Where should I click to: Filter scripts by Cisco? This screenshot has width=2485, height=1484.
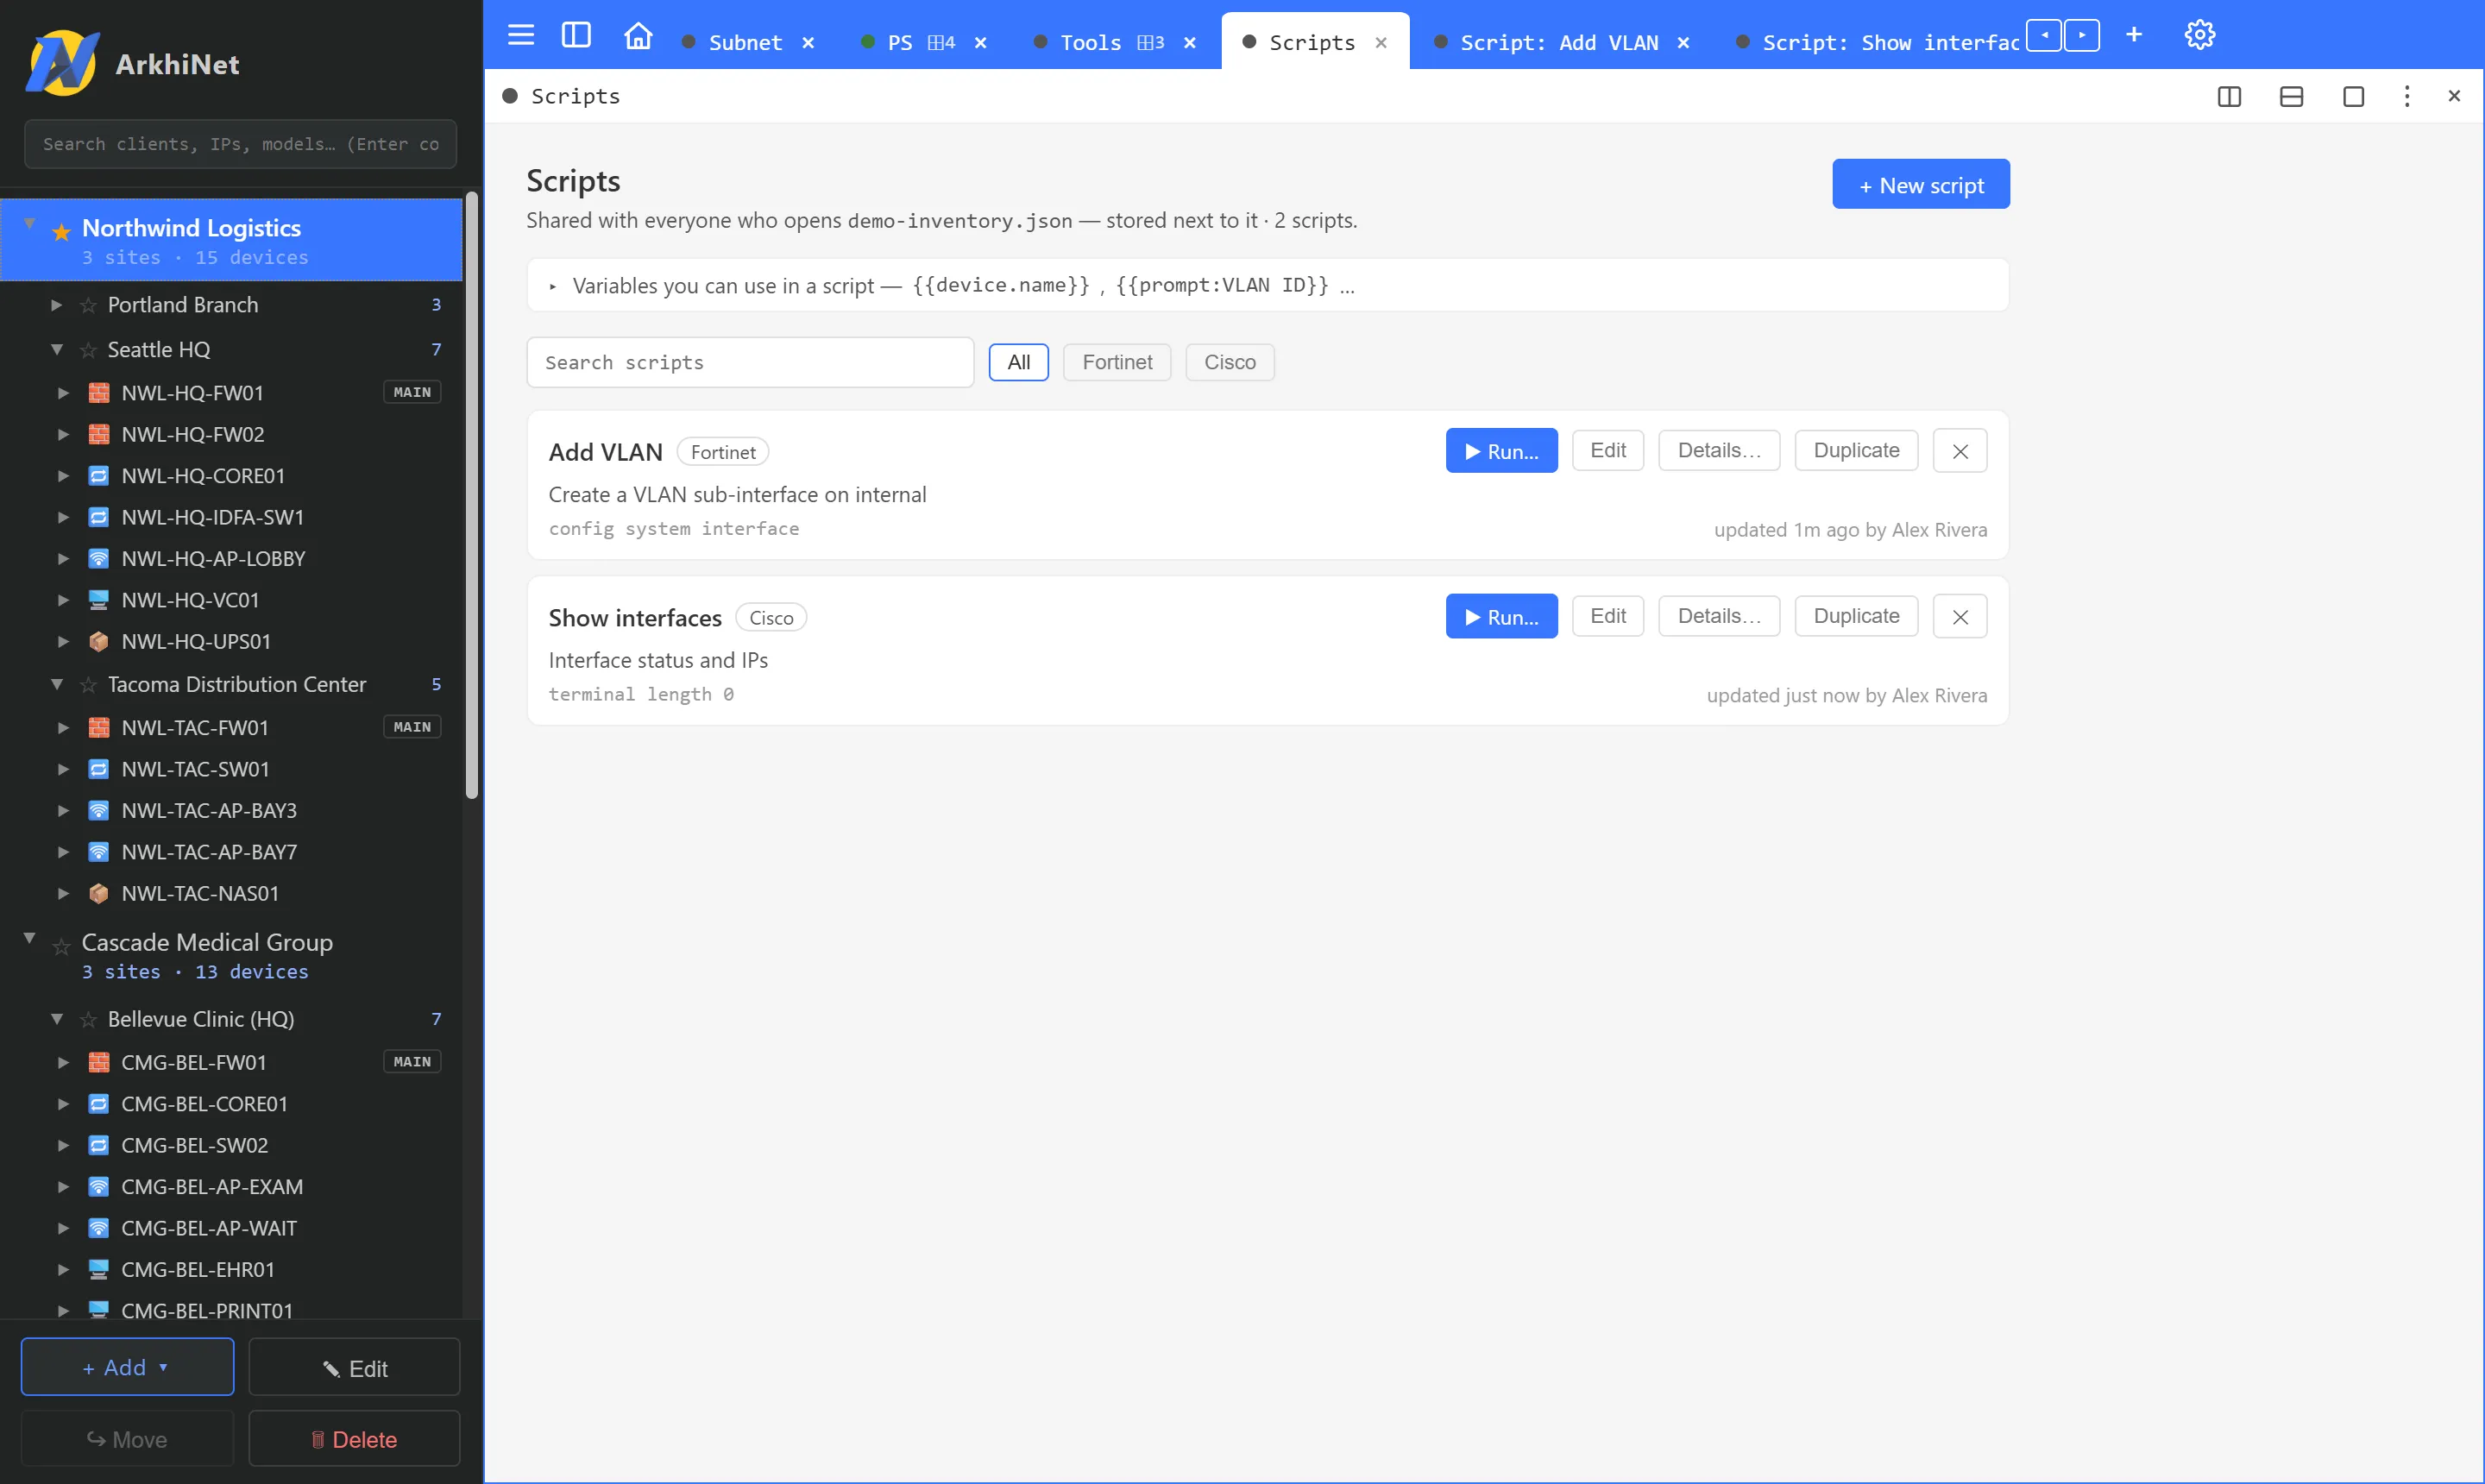(x=1229, y=362)
